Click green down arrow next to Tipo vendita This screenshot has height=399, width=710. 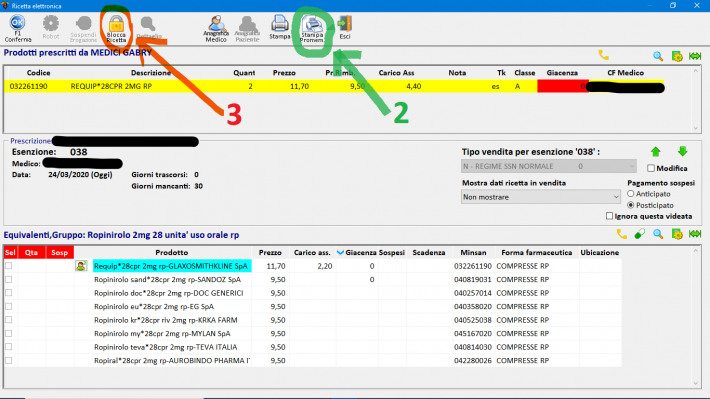click(x=682, y=152)
